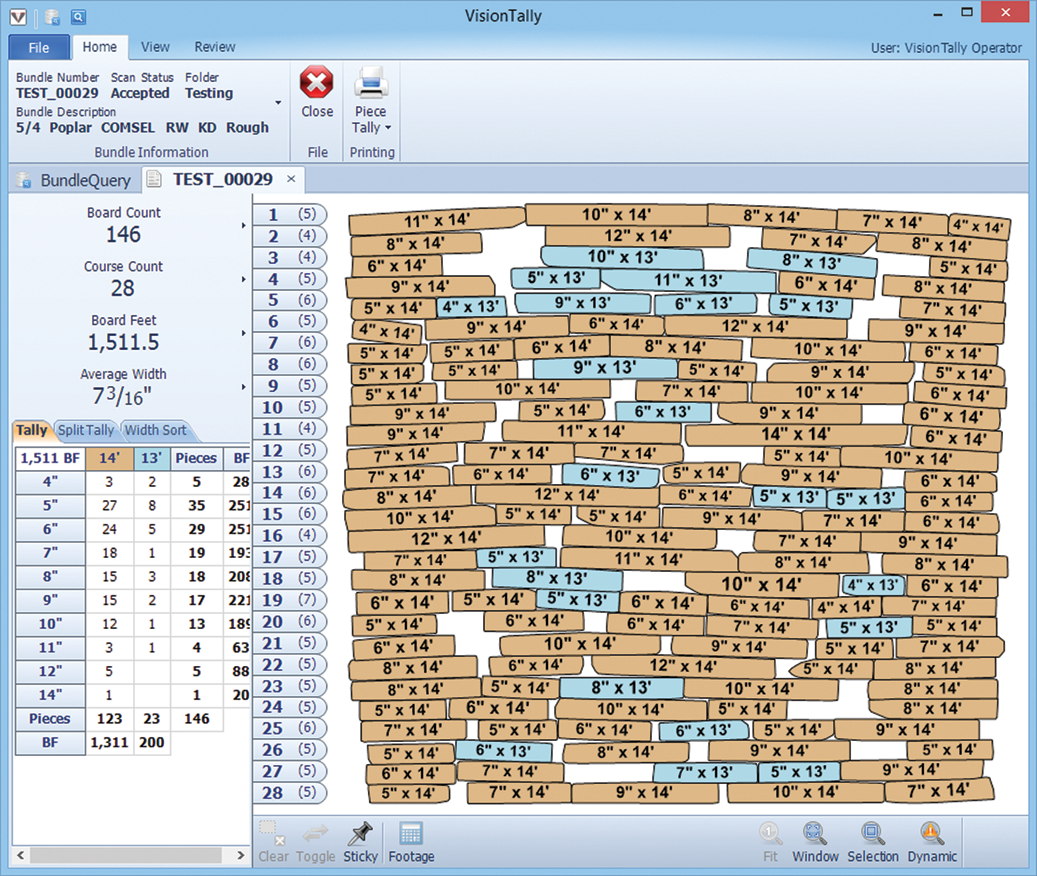Click the 14" x 14' board
The width and height of the screenshot is (1037, 876).
click(x=795, y=434)
